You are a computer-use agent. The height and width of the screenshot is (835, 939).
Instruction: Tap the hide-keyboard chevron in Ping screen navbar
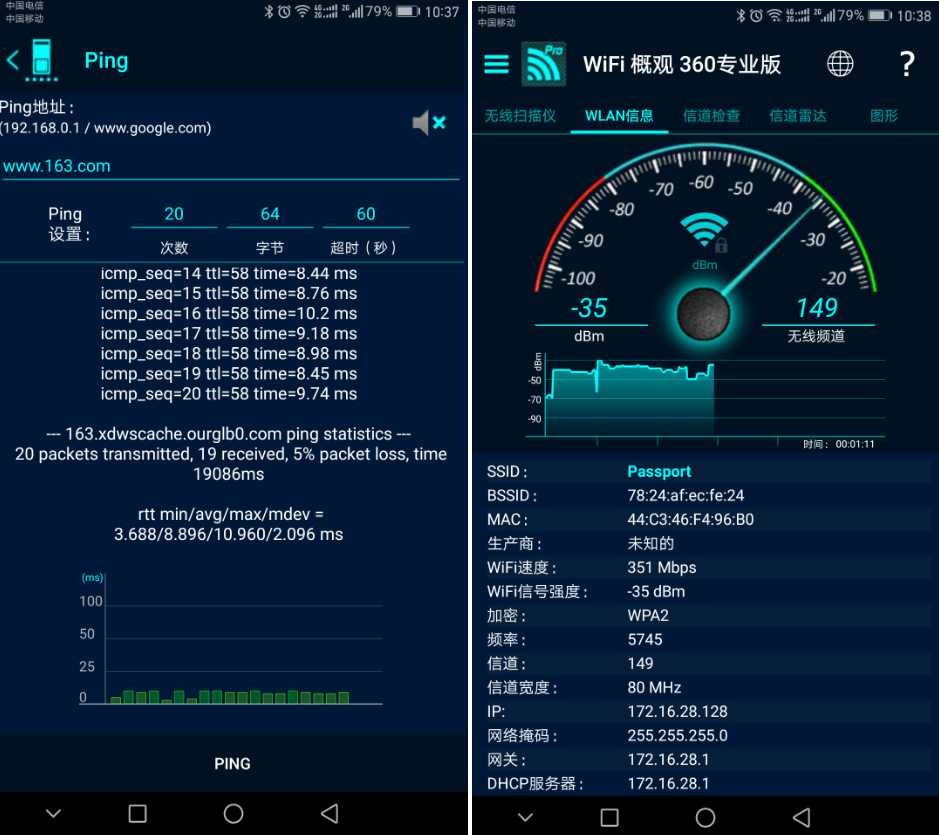click(53, 813)
